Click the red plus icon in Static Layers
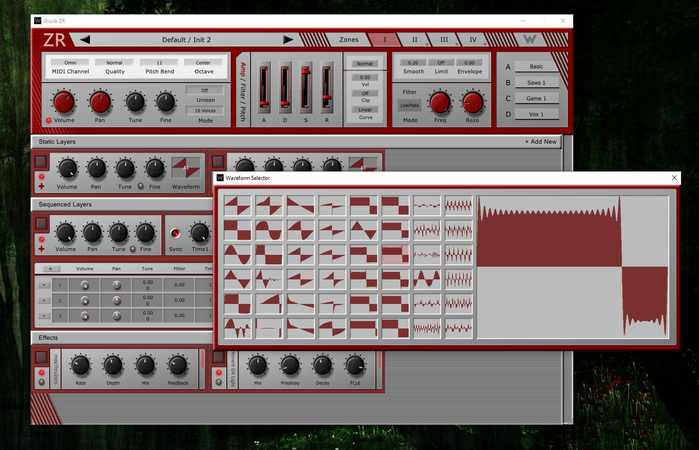This screenshot has height=450, width=699. (x=41, y=186)
